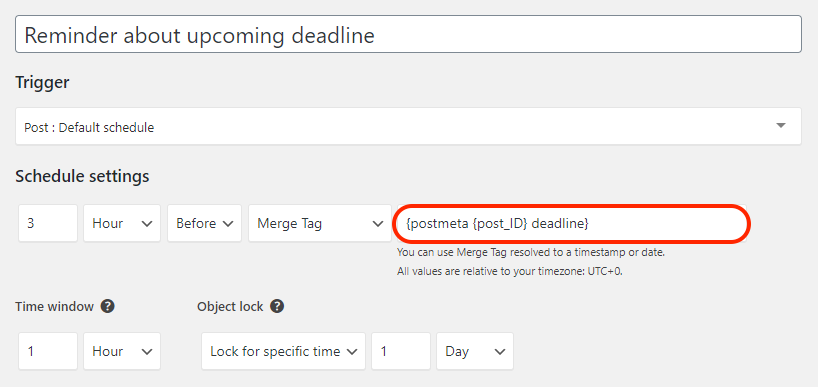
Task: Click the schedule amount field containing 3
Action: click(x=48, y=223)
